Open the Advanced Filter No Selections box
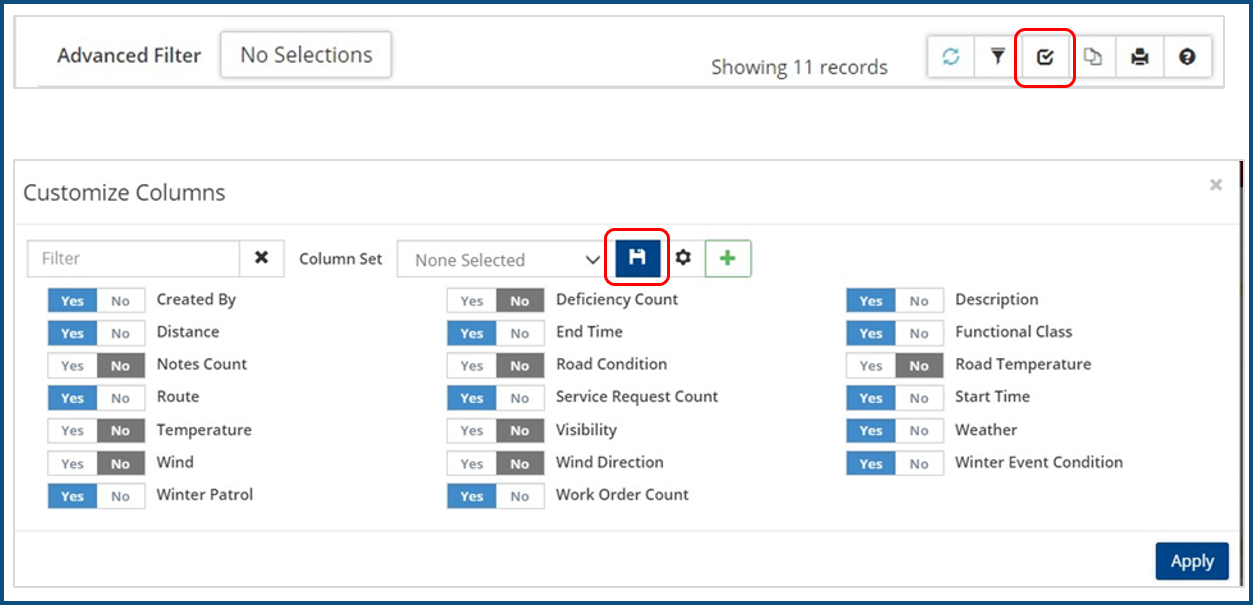The height and width of the screenshot is (605, 1253). coord(306,55)
